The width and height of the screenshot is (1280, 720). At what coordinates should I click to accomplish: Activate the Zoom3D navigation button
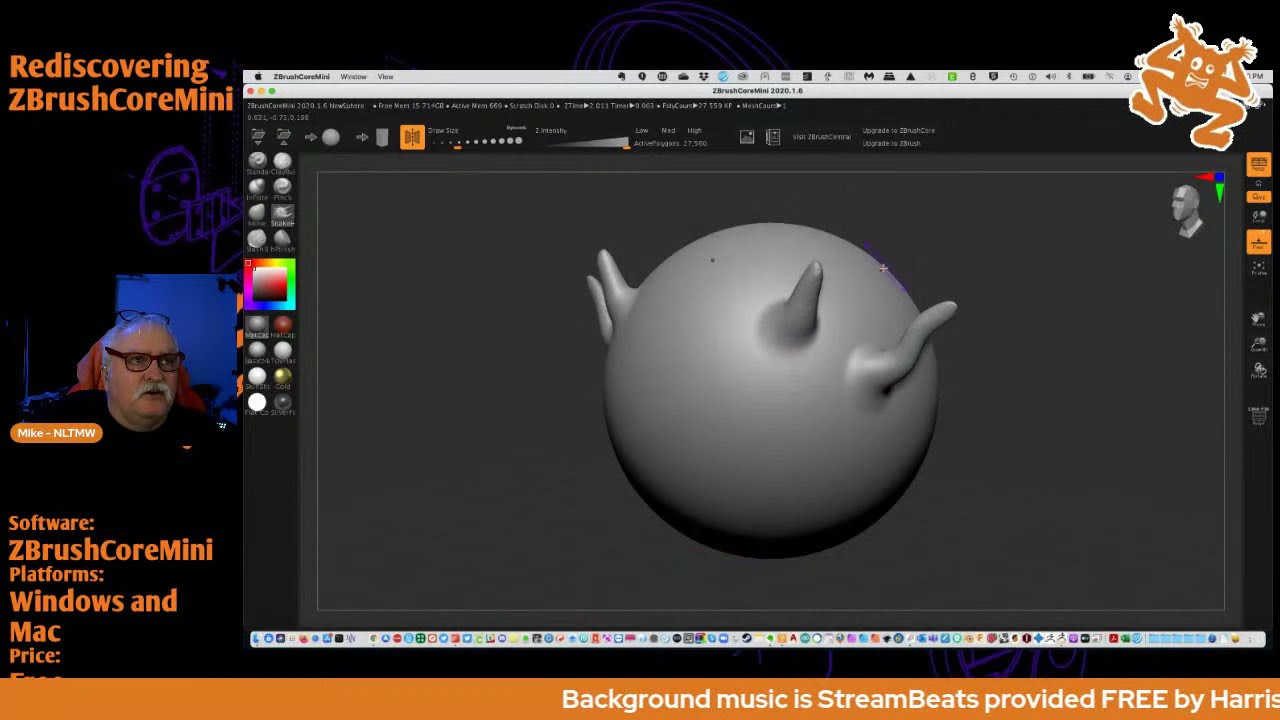tap(1258, 346)
